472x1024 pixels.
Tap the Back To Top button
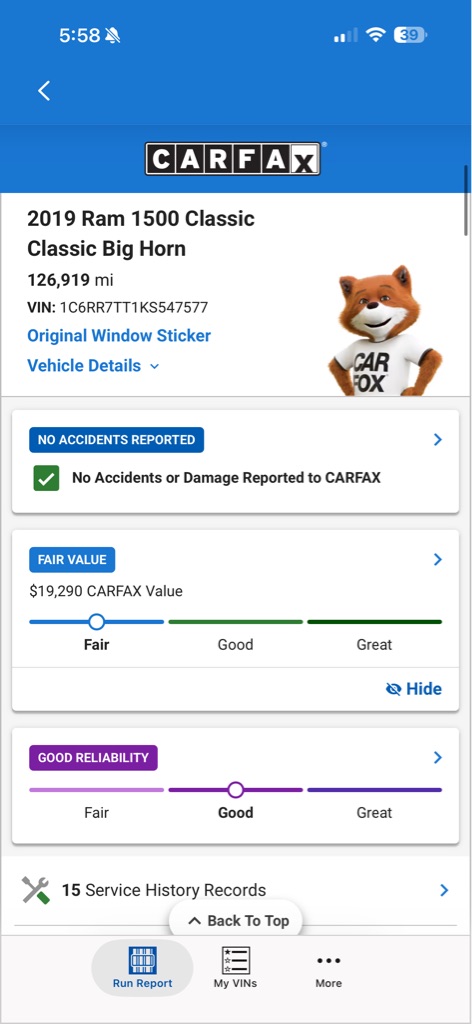236,921
